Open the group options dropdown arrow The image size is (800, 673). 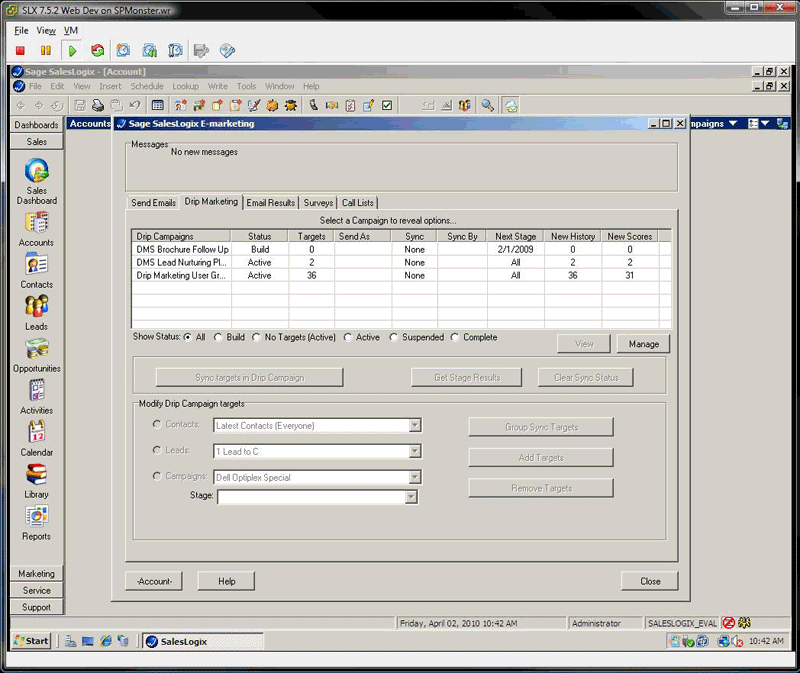pyautogui.click(x=765, y=123)
